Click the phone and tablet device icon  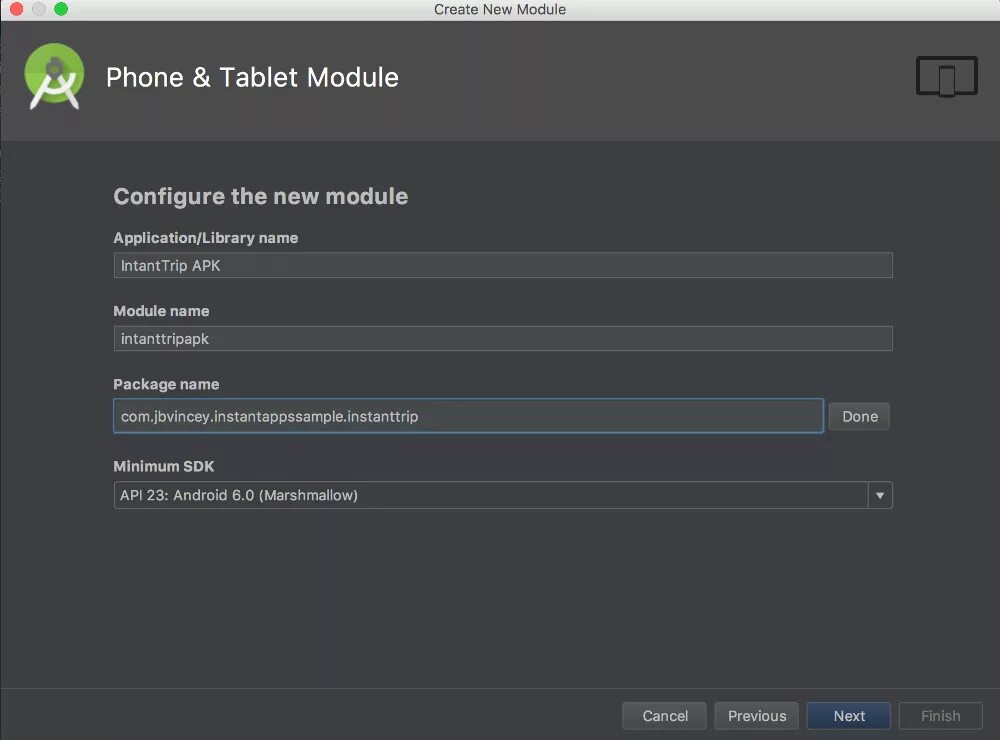pyautogui.click(x=946, y=77)
